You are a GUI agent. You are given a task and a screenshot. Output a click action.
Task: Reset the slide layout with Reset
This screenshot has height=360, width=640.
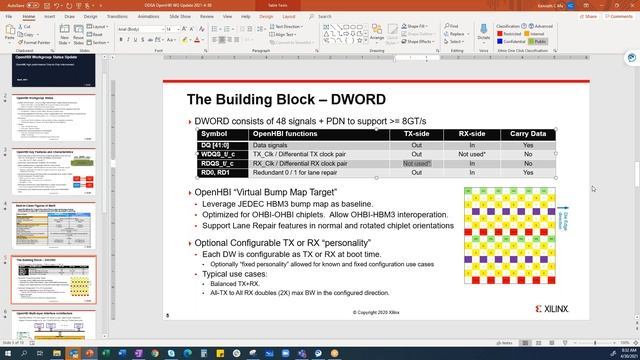(95, 35)
